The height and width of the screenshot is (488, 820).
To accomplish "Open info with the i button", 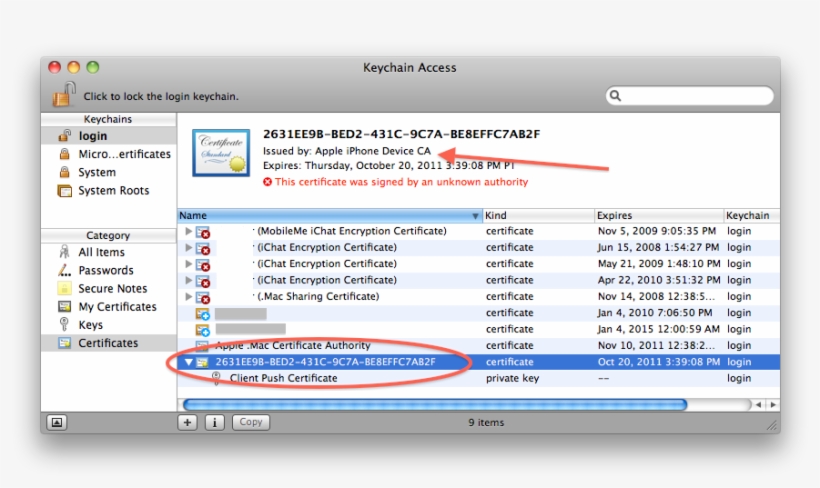I will (x=214, y=422).
